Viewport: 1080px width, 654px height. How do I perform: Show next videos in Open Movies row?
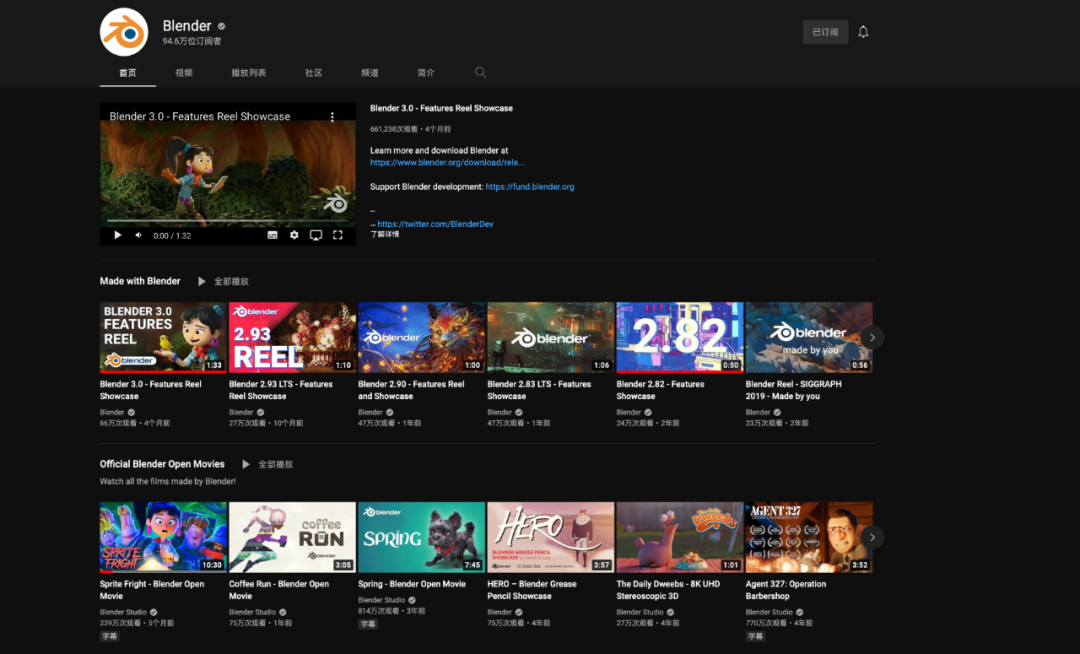coord(872,537)
